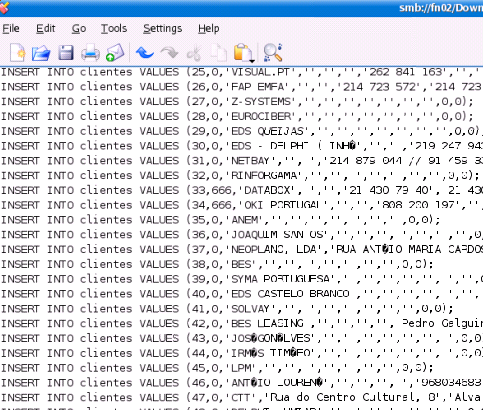Save the document with floppy icon
The height and width of the screenshot is (410, 483).
tap(66, 53)
